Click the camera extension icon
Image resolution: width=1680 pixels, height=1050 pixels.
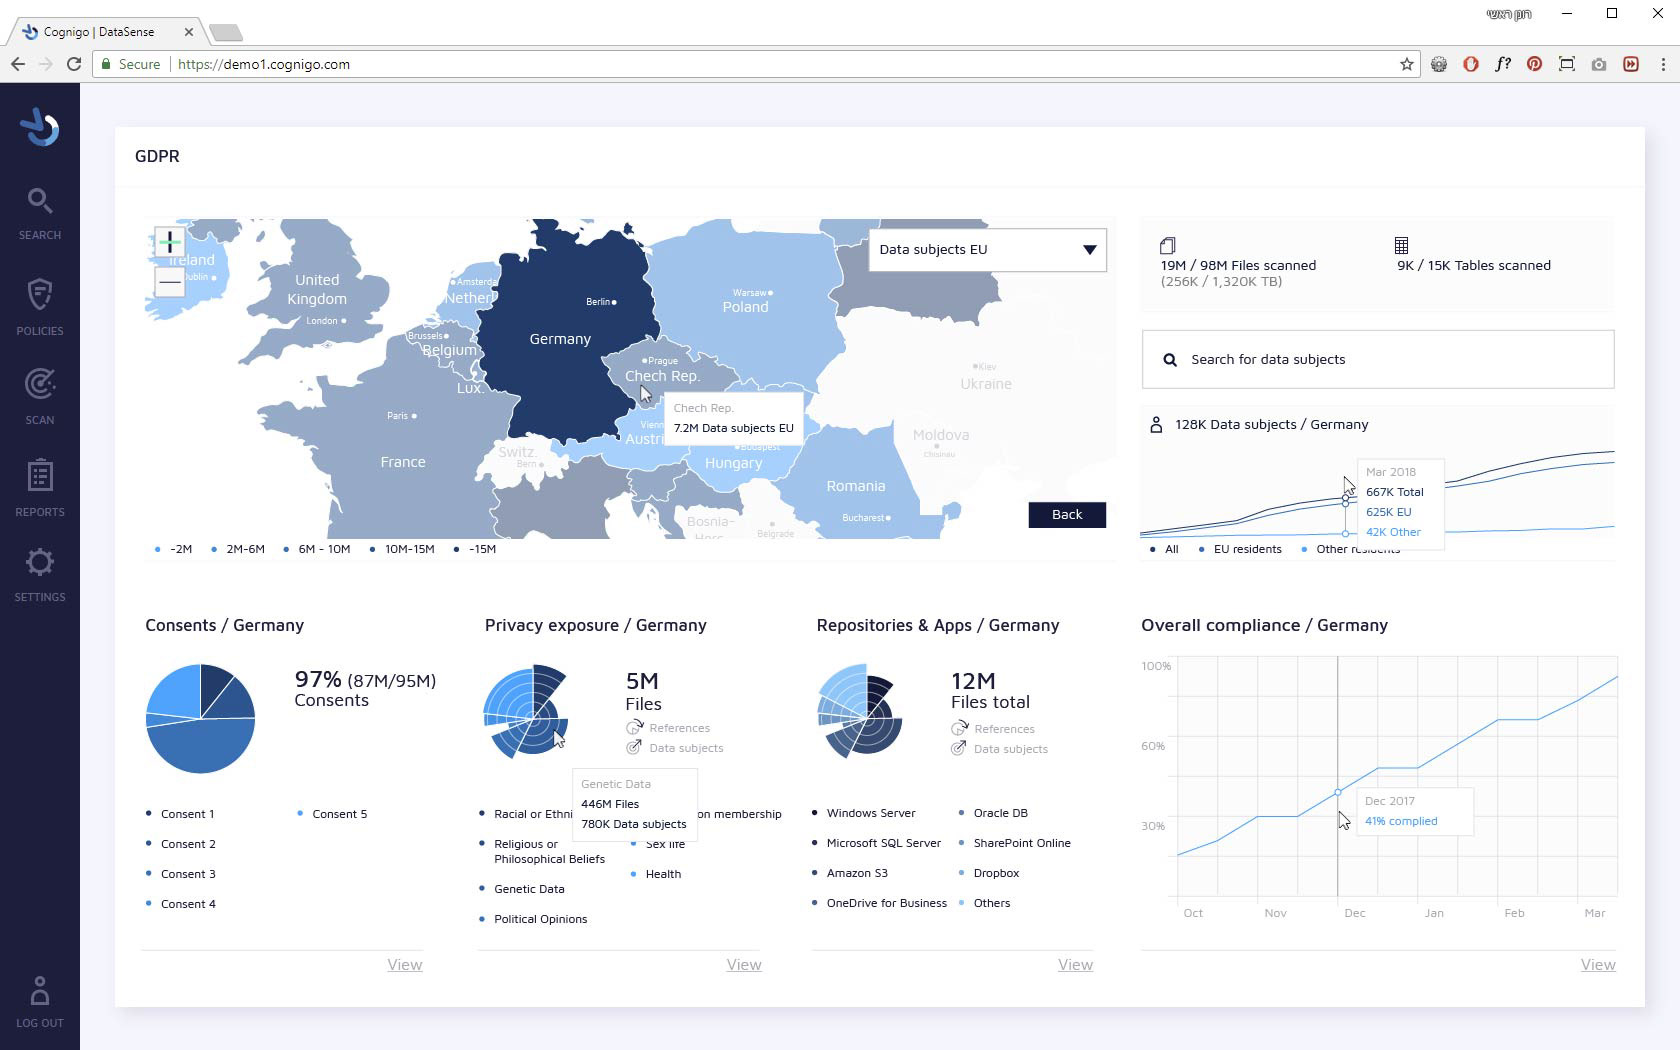(1599, 64)
